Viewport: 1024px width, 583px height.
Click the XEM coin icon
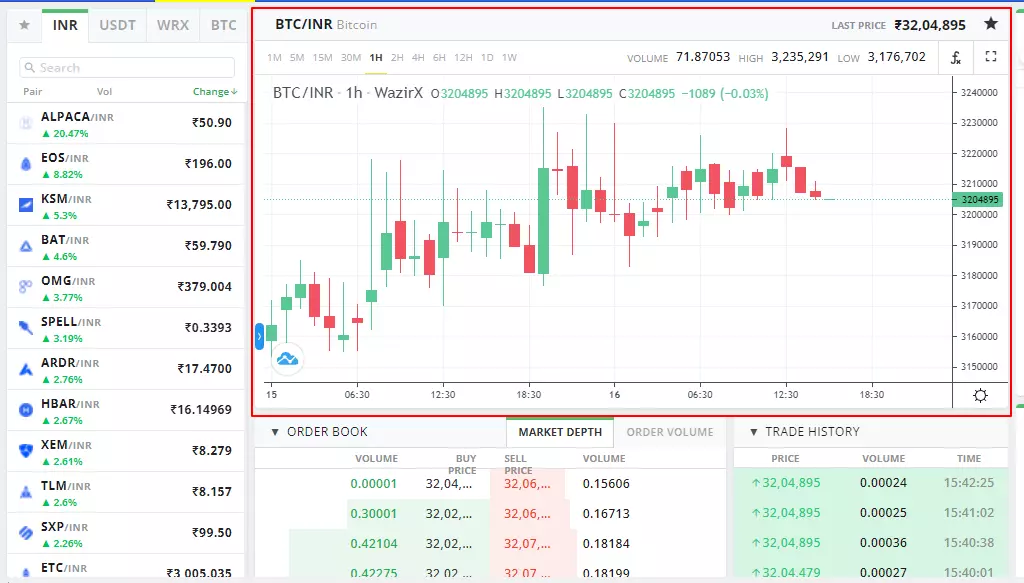(25, 450)
